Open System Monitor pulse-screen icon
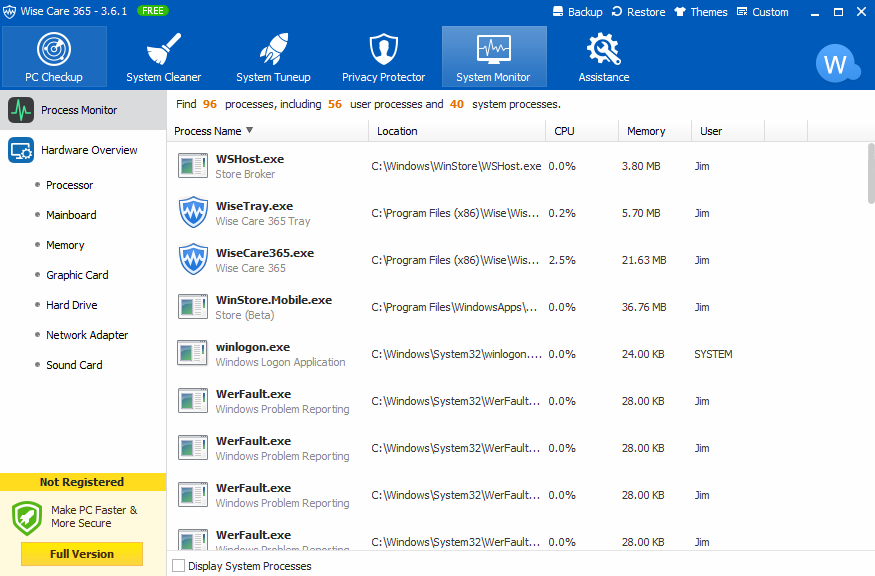 click(x=493, y=49)
